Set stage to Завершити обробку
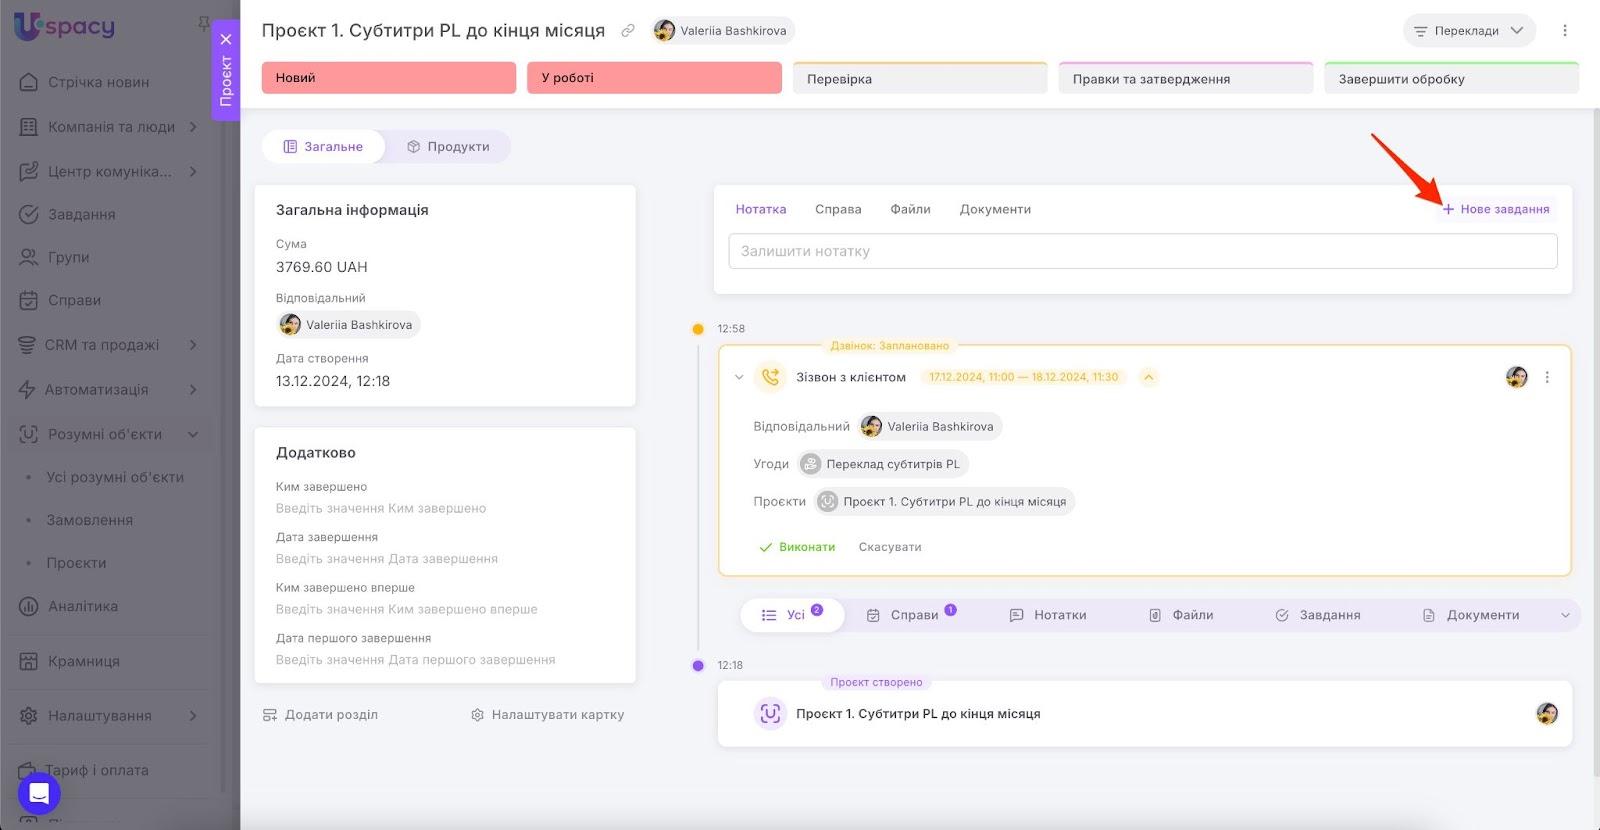The width and height of the screenshot is (1600, 830). click(1451, 78)
